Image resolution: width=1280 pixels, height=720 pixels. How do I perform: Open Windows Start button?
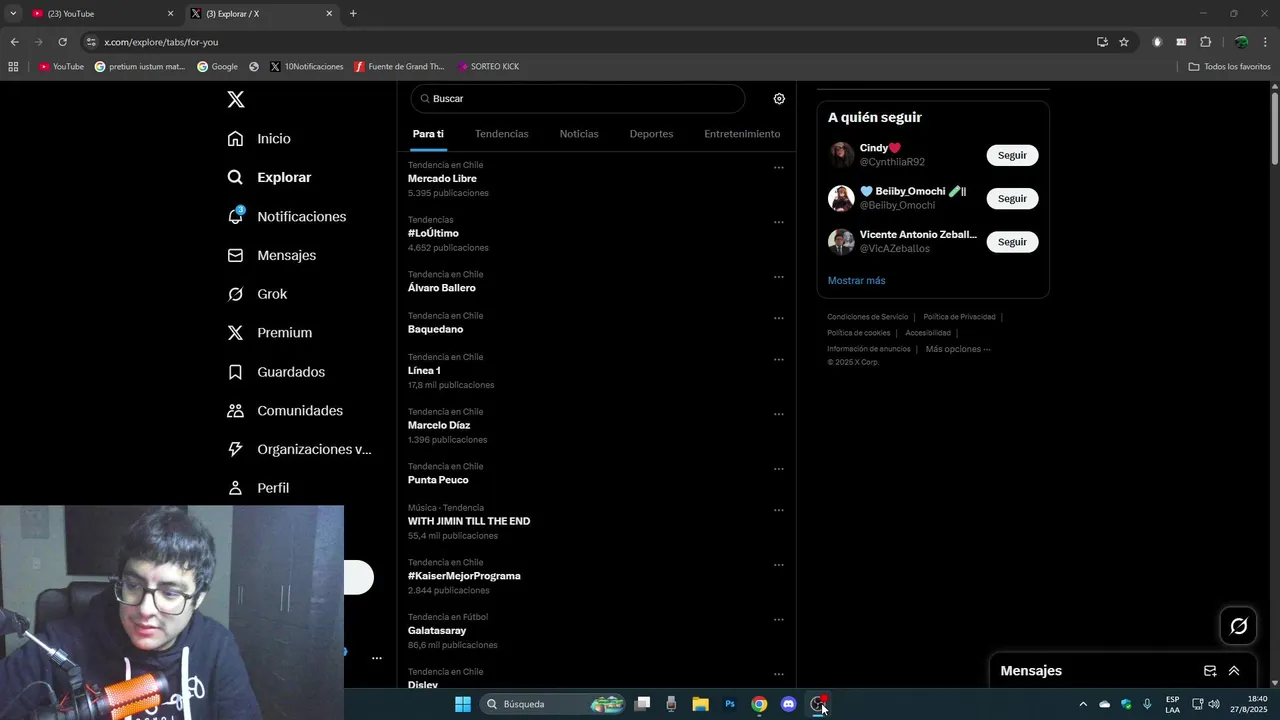(x=463, y=704)
